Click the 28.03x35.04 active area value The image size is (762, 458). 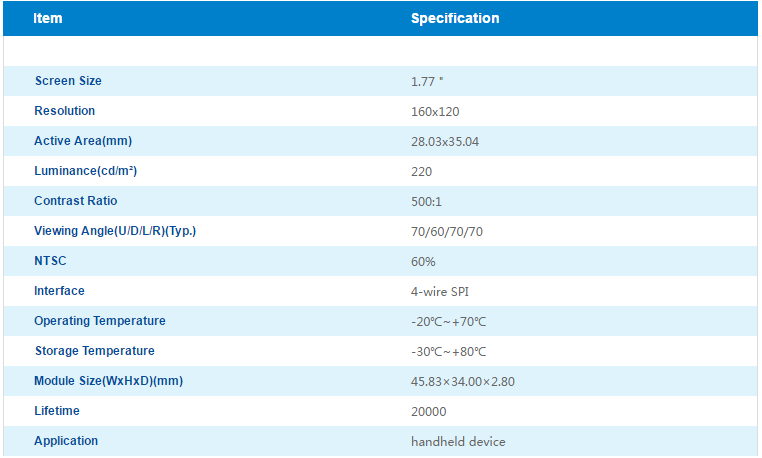pos(445,142)
